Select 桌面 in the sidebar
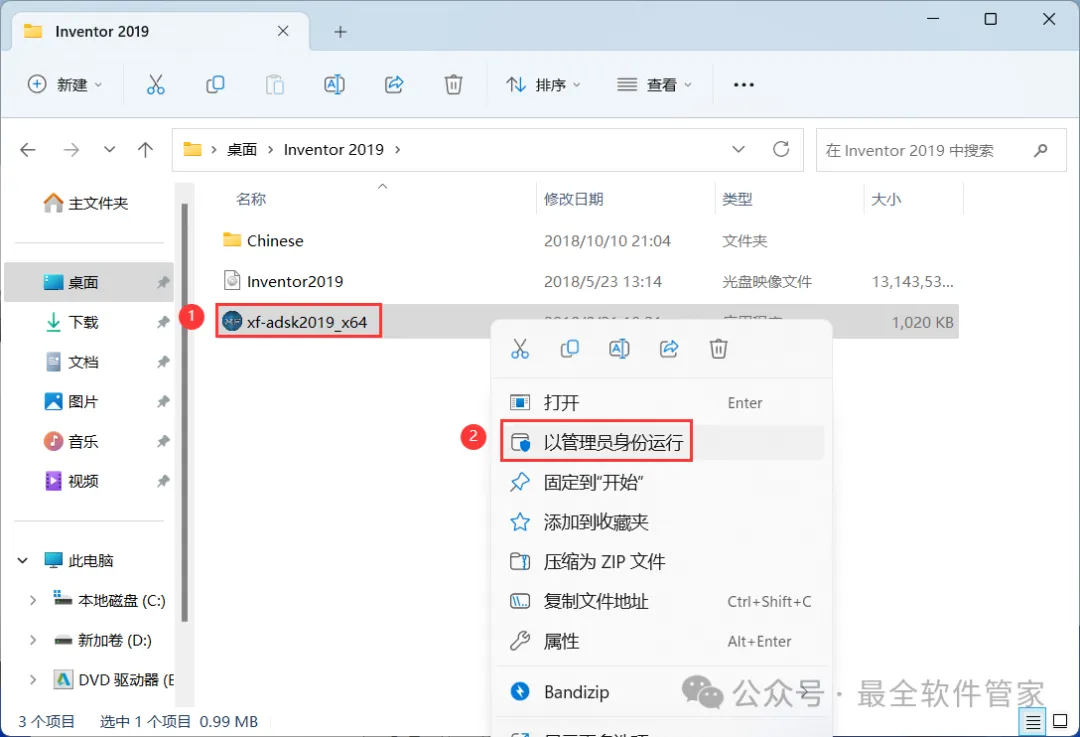1080x737 pixels. (x=89, y=282)
